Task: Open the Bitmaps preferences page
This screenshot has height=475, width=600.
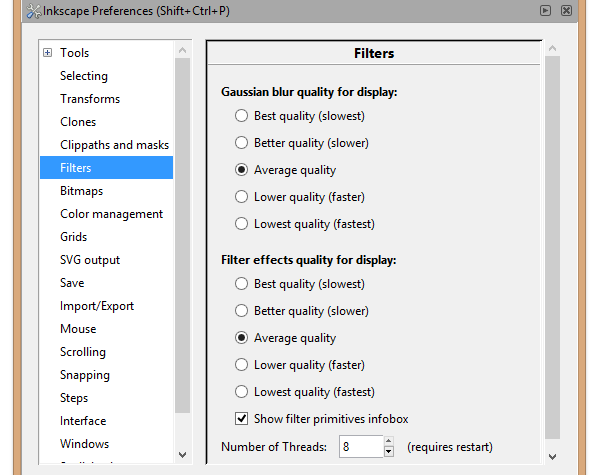Action: pyautogui.click(x=82, y=191)
